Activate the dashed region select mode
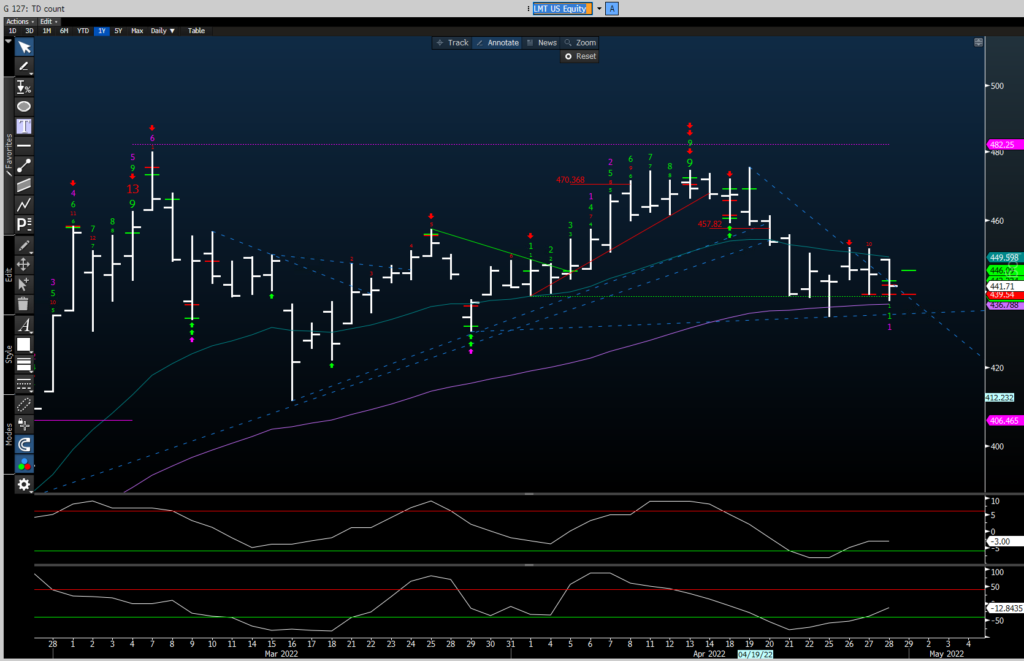 tap(24, 405)
